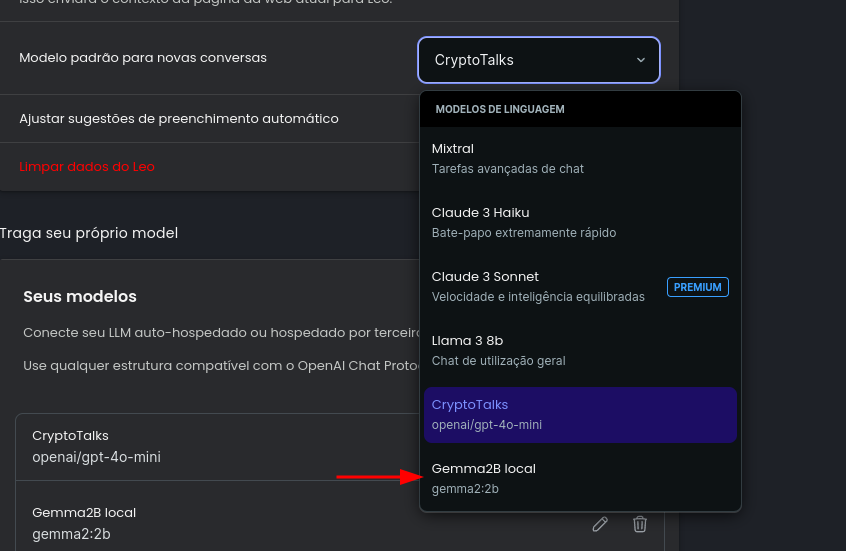The width and height of the screenshot is (846, 551).
Task: Click the chevron arrow in the default model box
Action: pos(641,60)
